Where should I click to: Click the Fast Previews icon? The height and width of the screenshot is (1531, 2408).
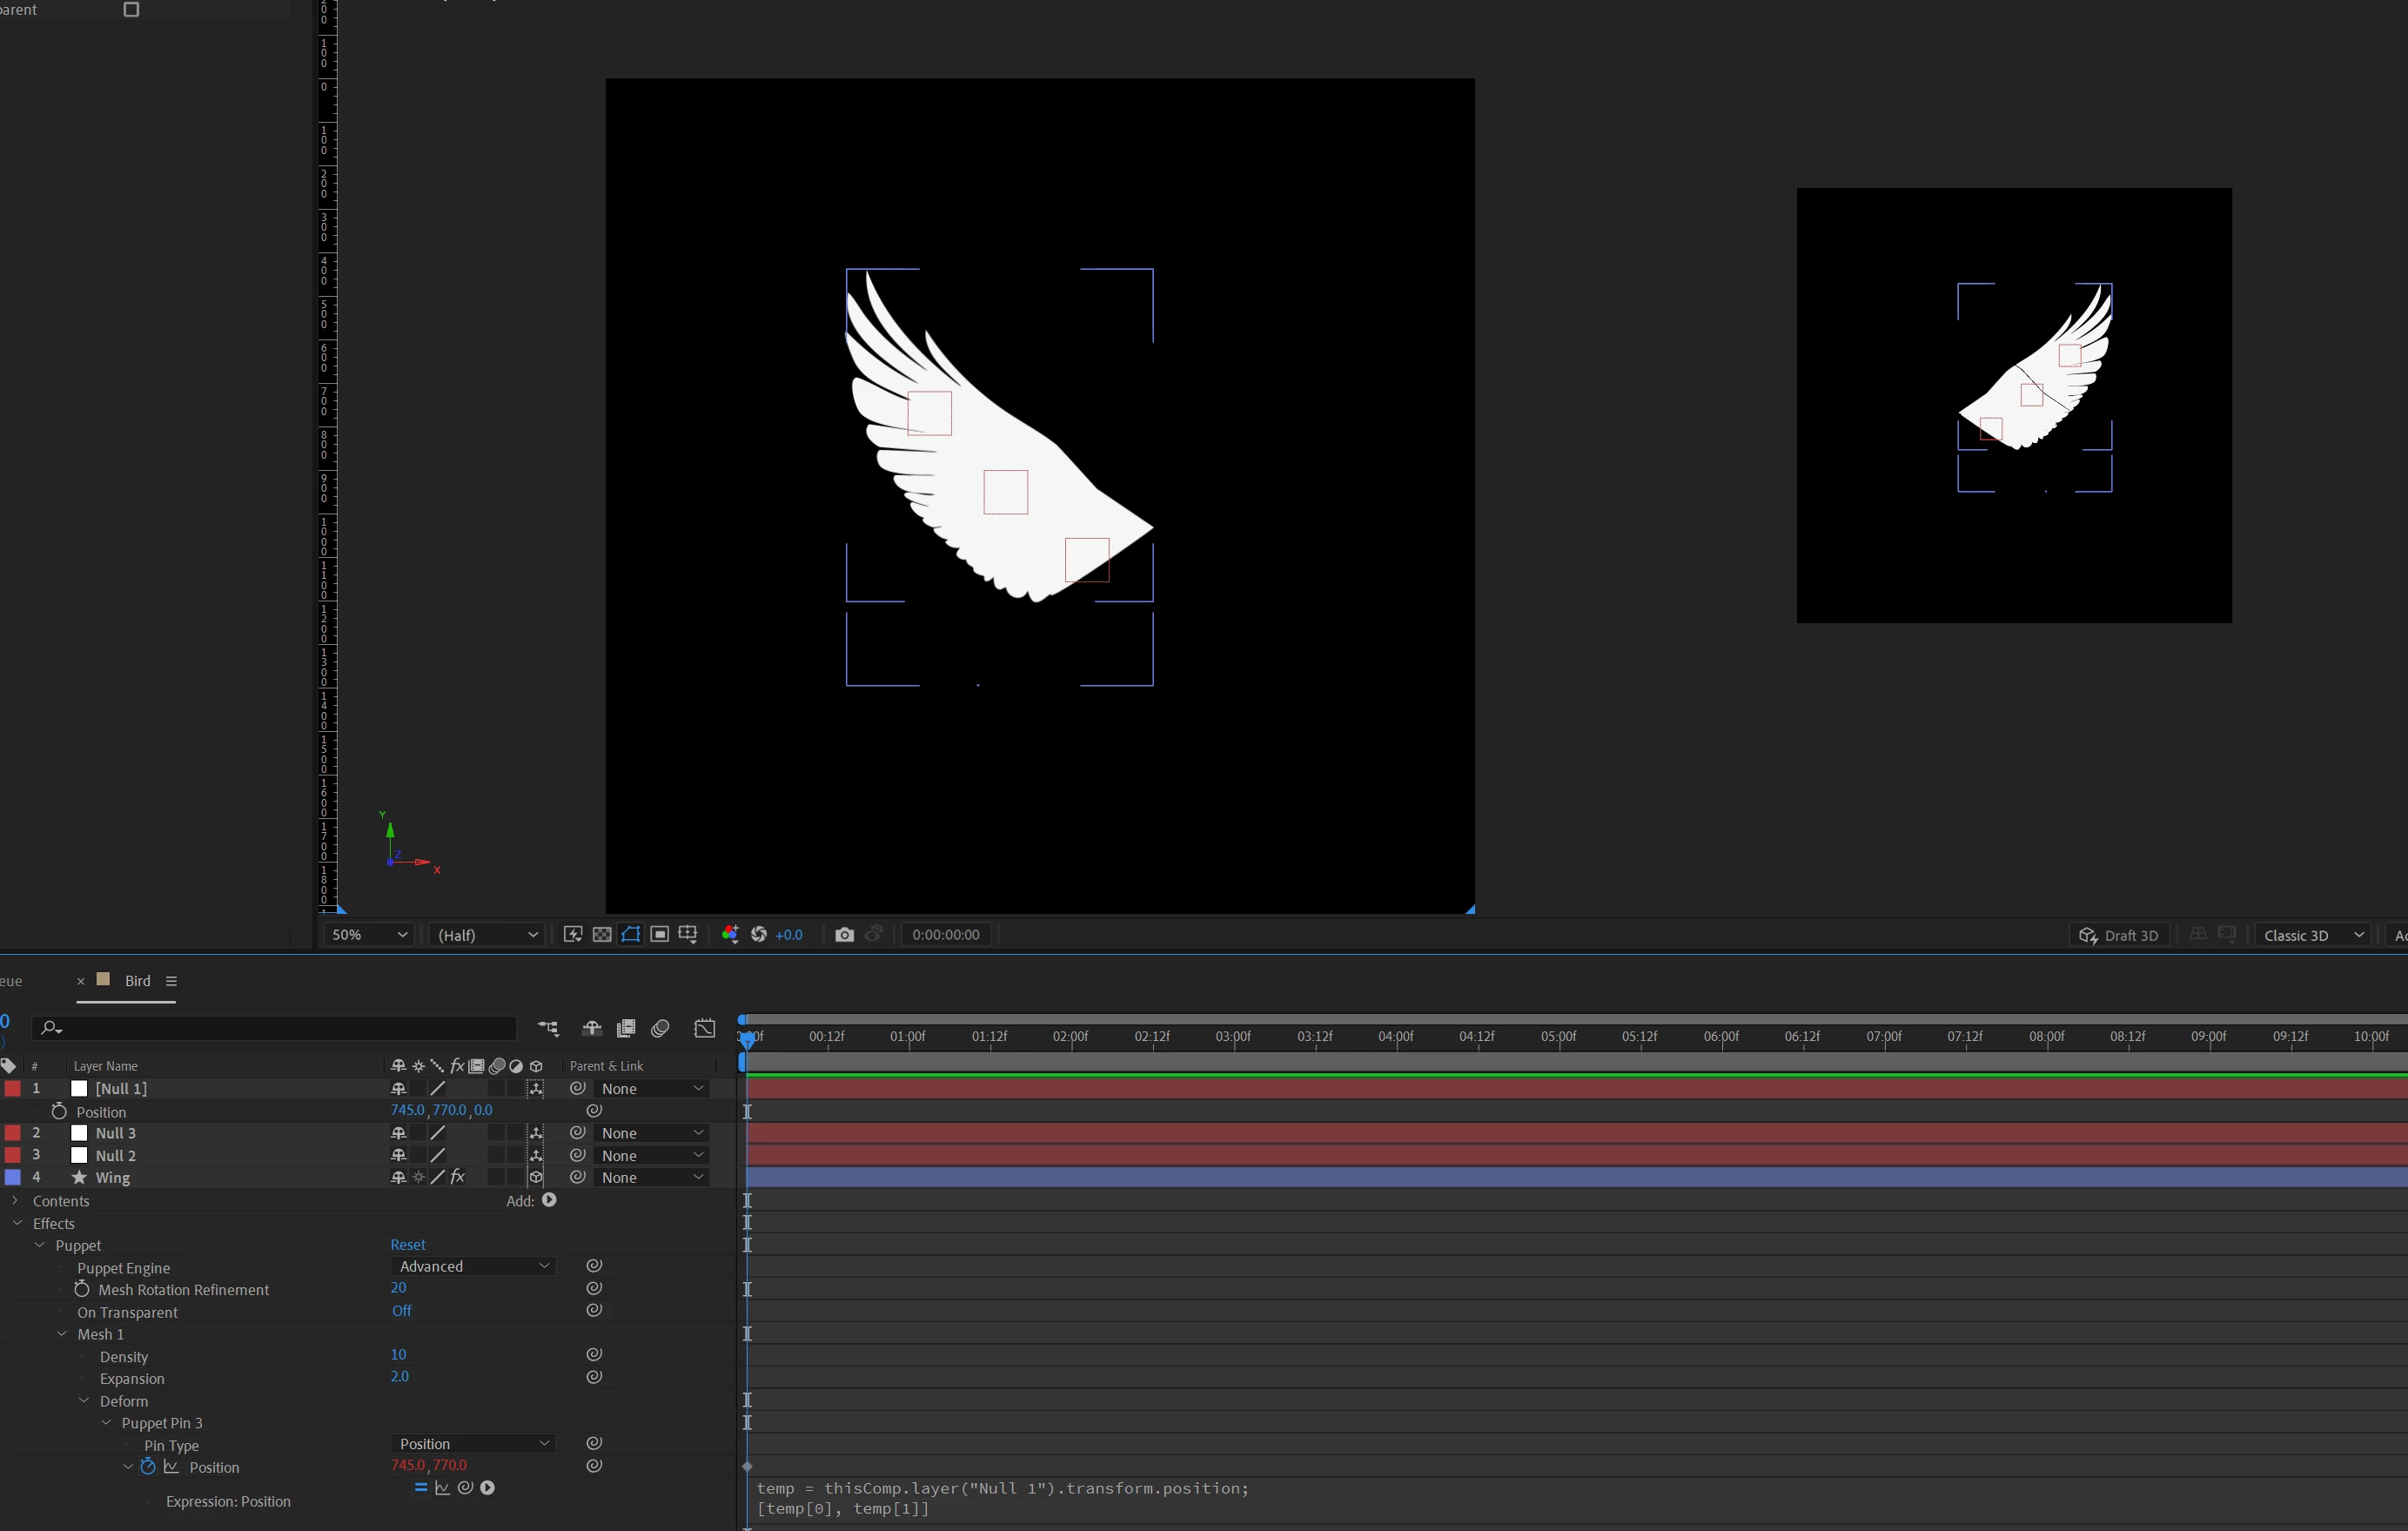point(573,934)
